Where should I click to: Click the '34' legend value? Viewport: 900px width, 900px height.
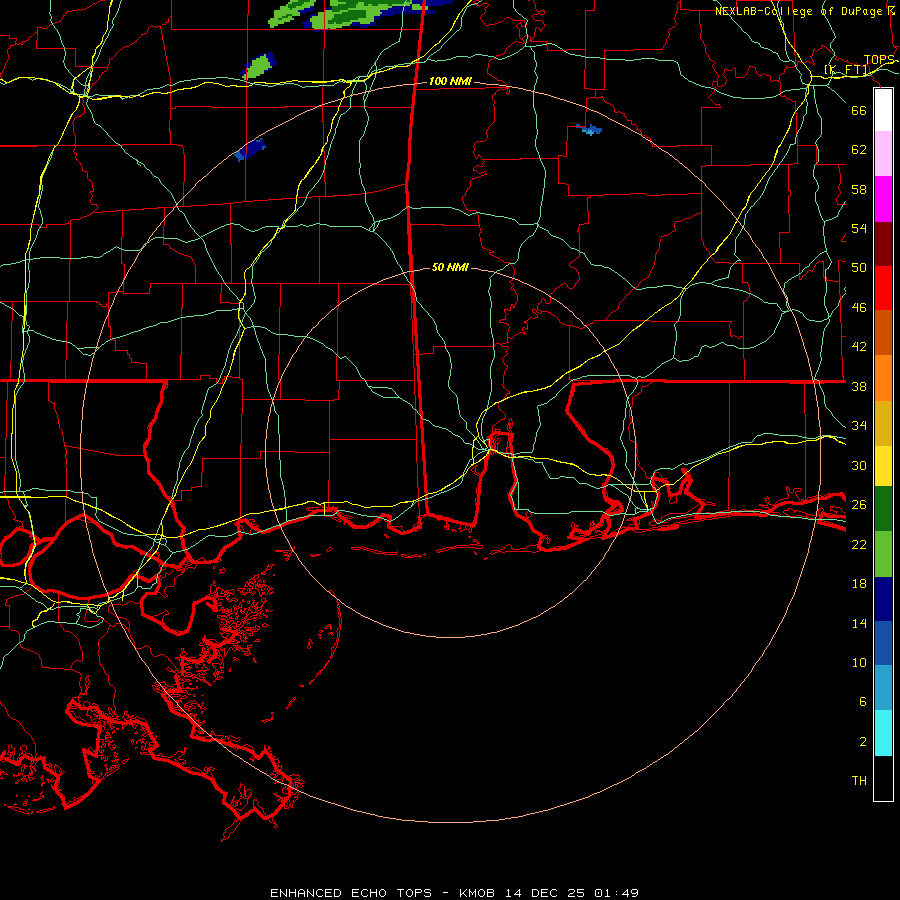pos(859,425)
